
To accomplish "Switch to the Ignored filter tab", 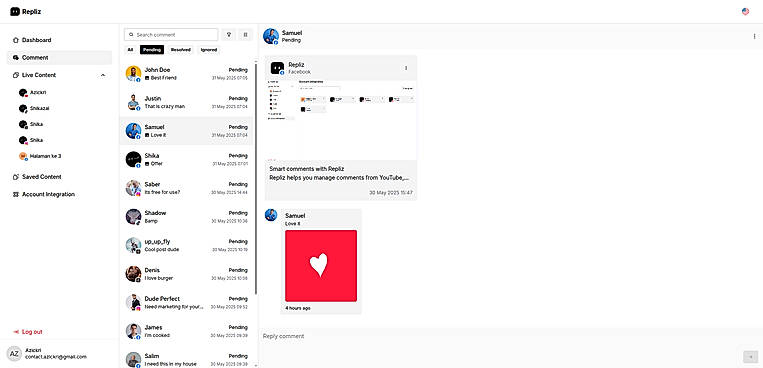I will tap(209, 50).
